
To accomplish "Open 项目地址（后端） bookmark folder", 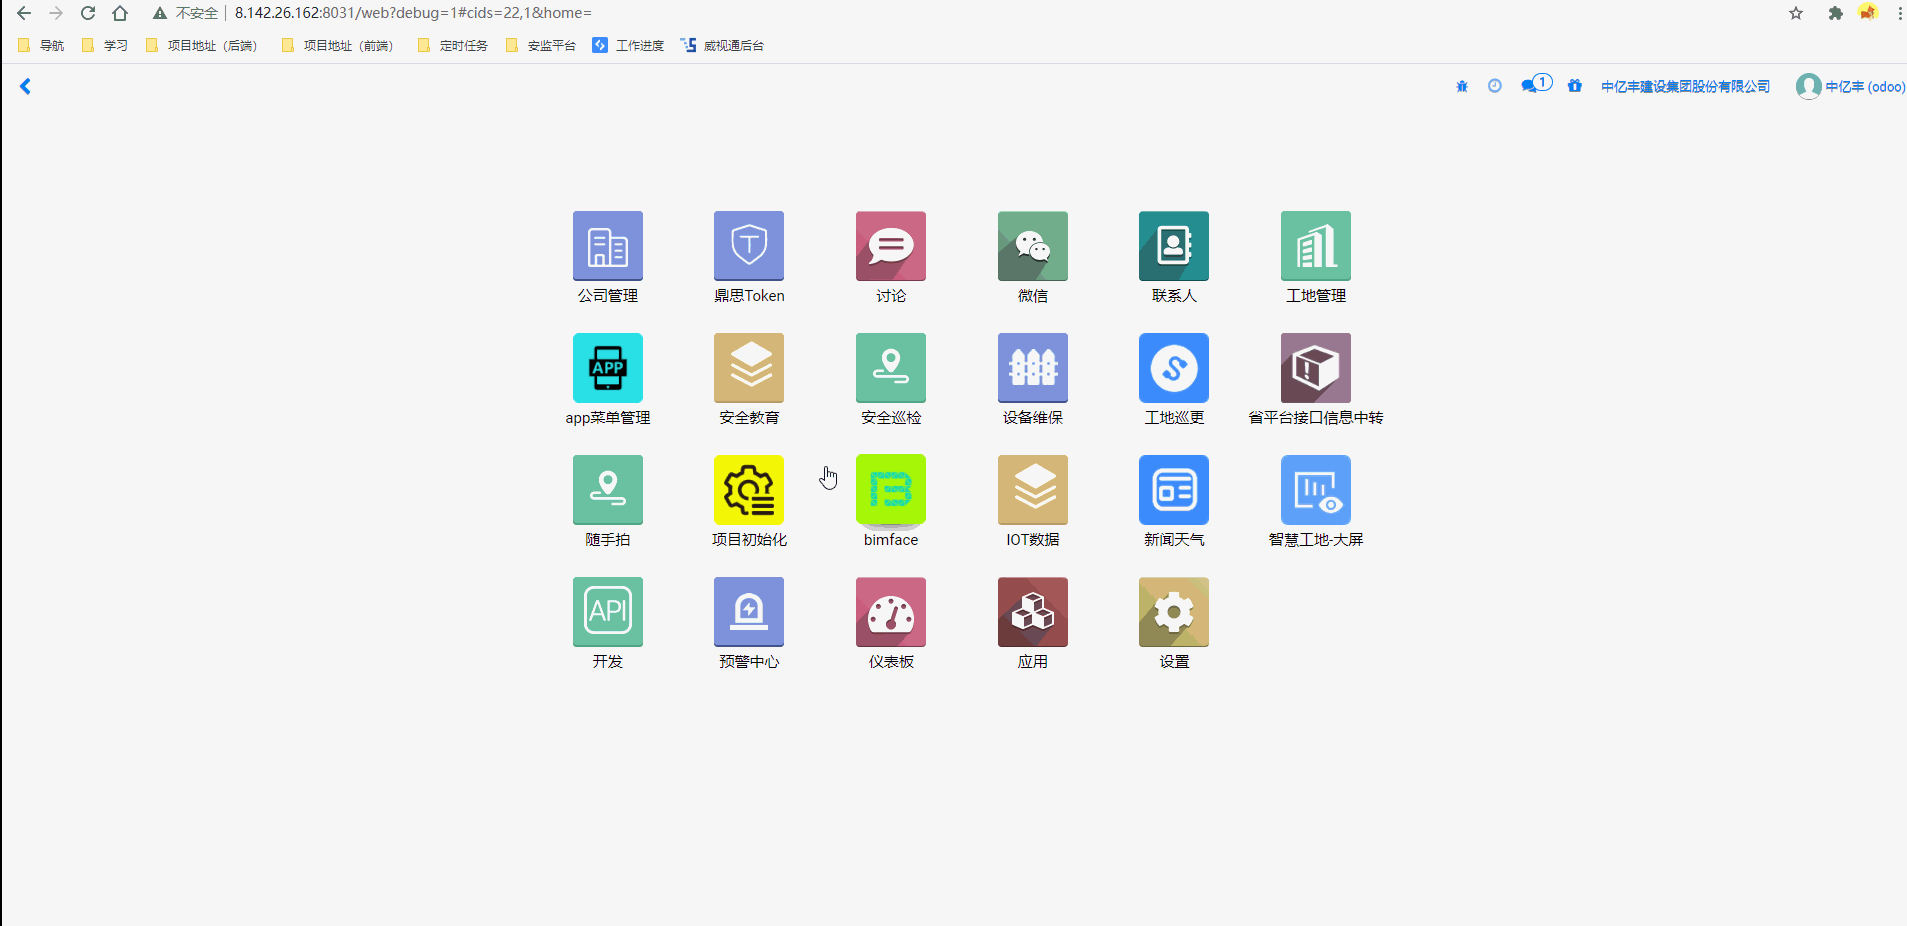I will point(202,45).
